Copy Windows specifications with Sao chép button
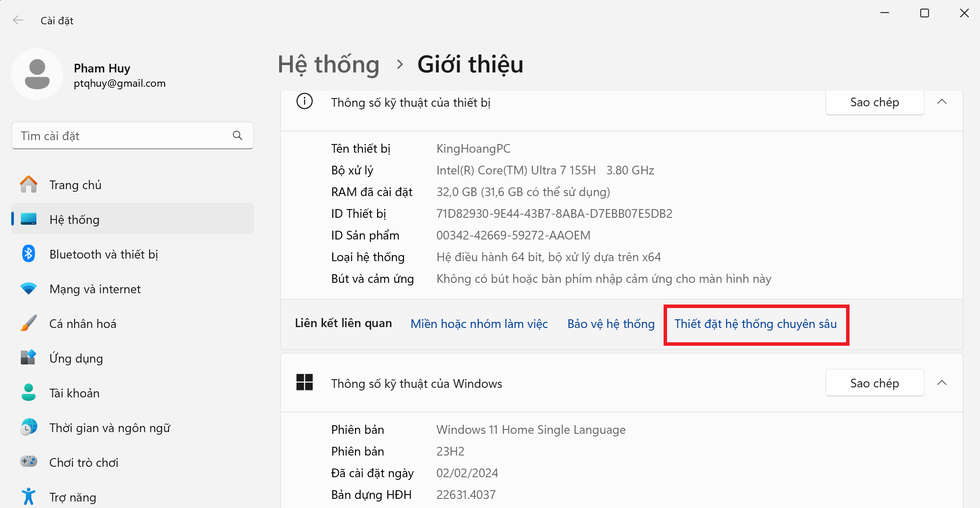 pyautogui.click(x=874, y=383)
